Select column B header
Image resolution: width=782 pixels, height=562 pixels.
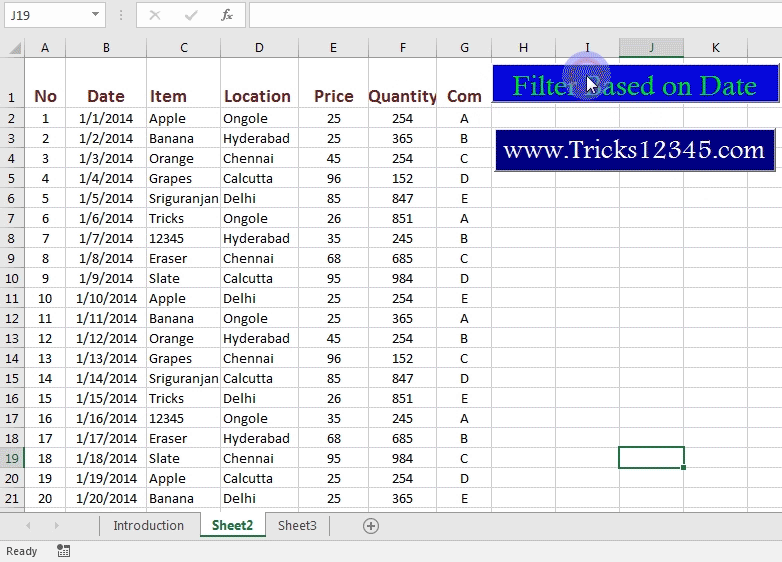click(x=106, y=48)
